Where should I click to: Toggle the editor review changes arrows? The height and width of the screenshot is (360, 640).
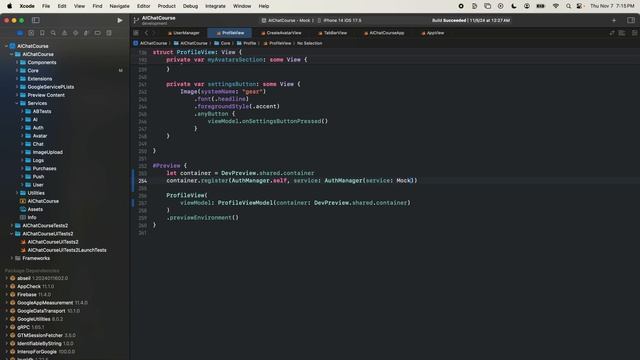(612, 33)
